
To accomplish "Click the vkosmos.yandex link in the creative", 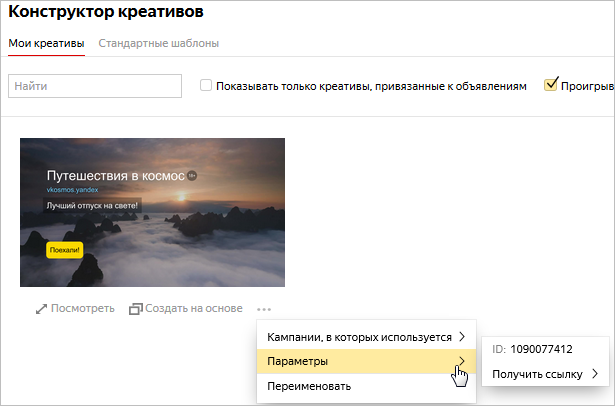I will click(x=73, y=190).
